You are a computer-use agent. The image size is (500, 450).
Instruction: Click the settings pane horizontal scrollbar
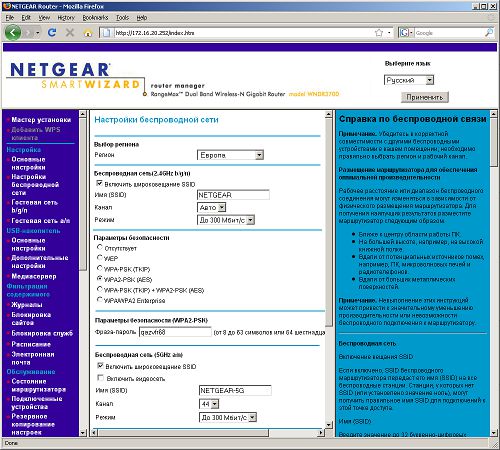[x=208, y=433]
